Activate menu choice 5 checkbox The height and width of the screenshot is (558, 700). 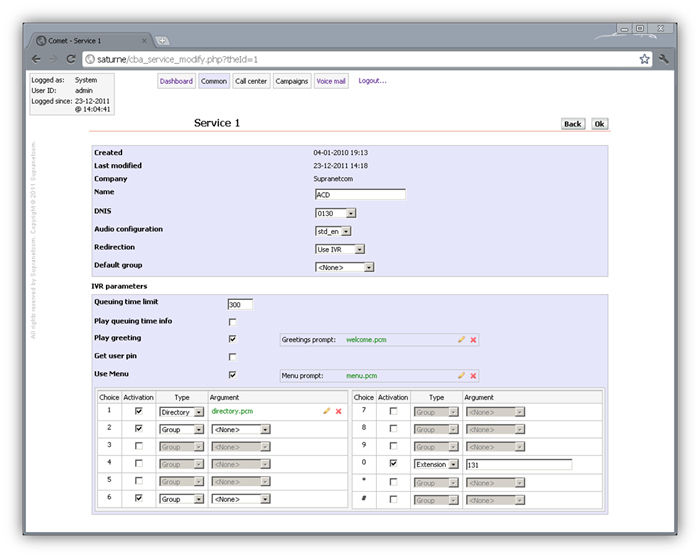[x=139, y=481]
